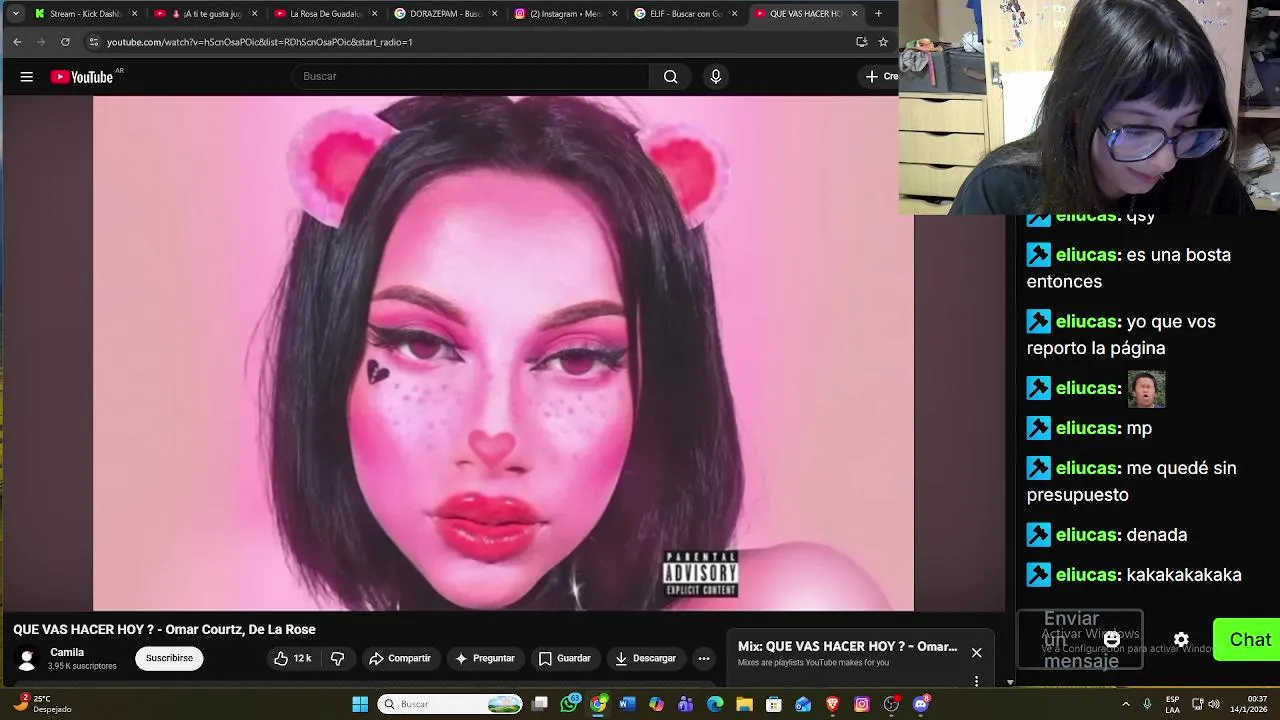This screenshot has width=1280, height=720.
Task: Bookmark this page with the star icon
Action: 883,42
